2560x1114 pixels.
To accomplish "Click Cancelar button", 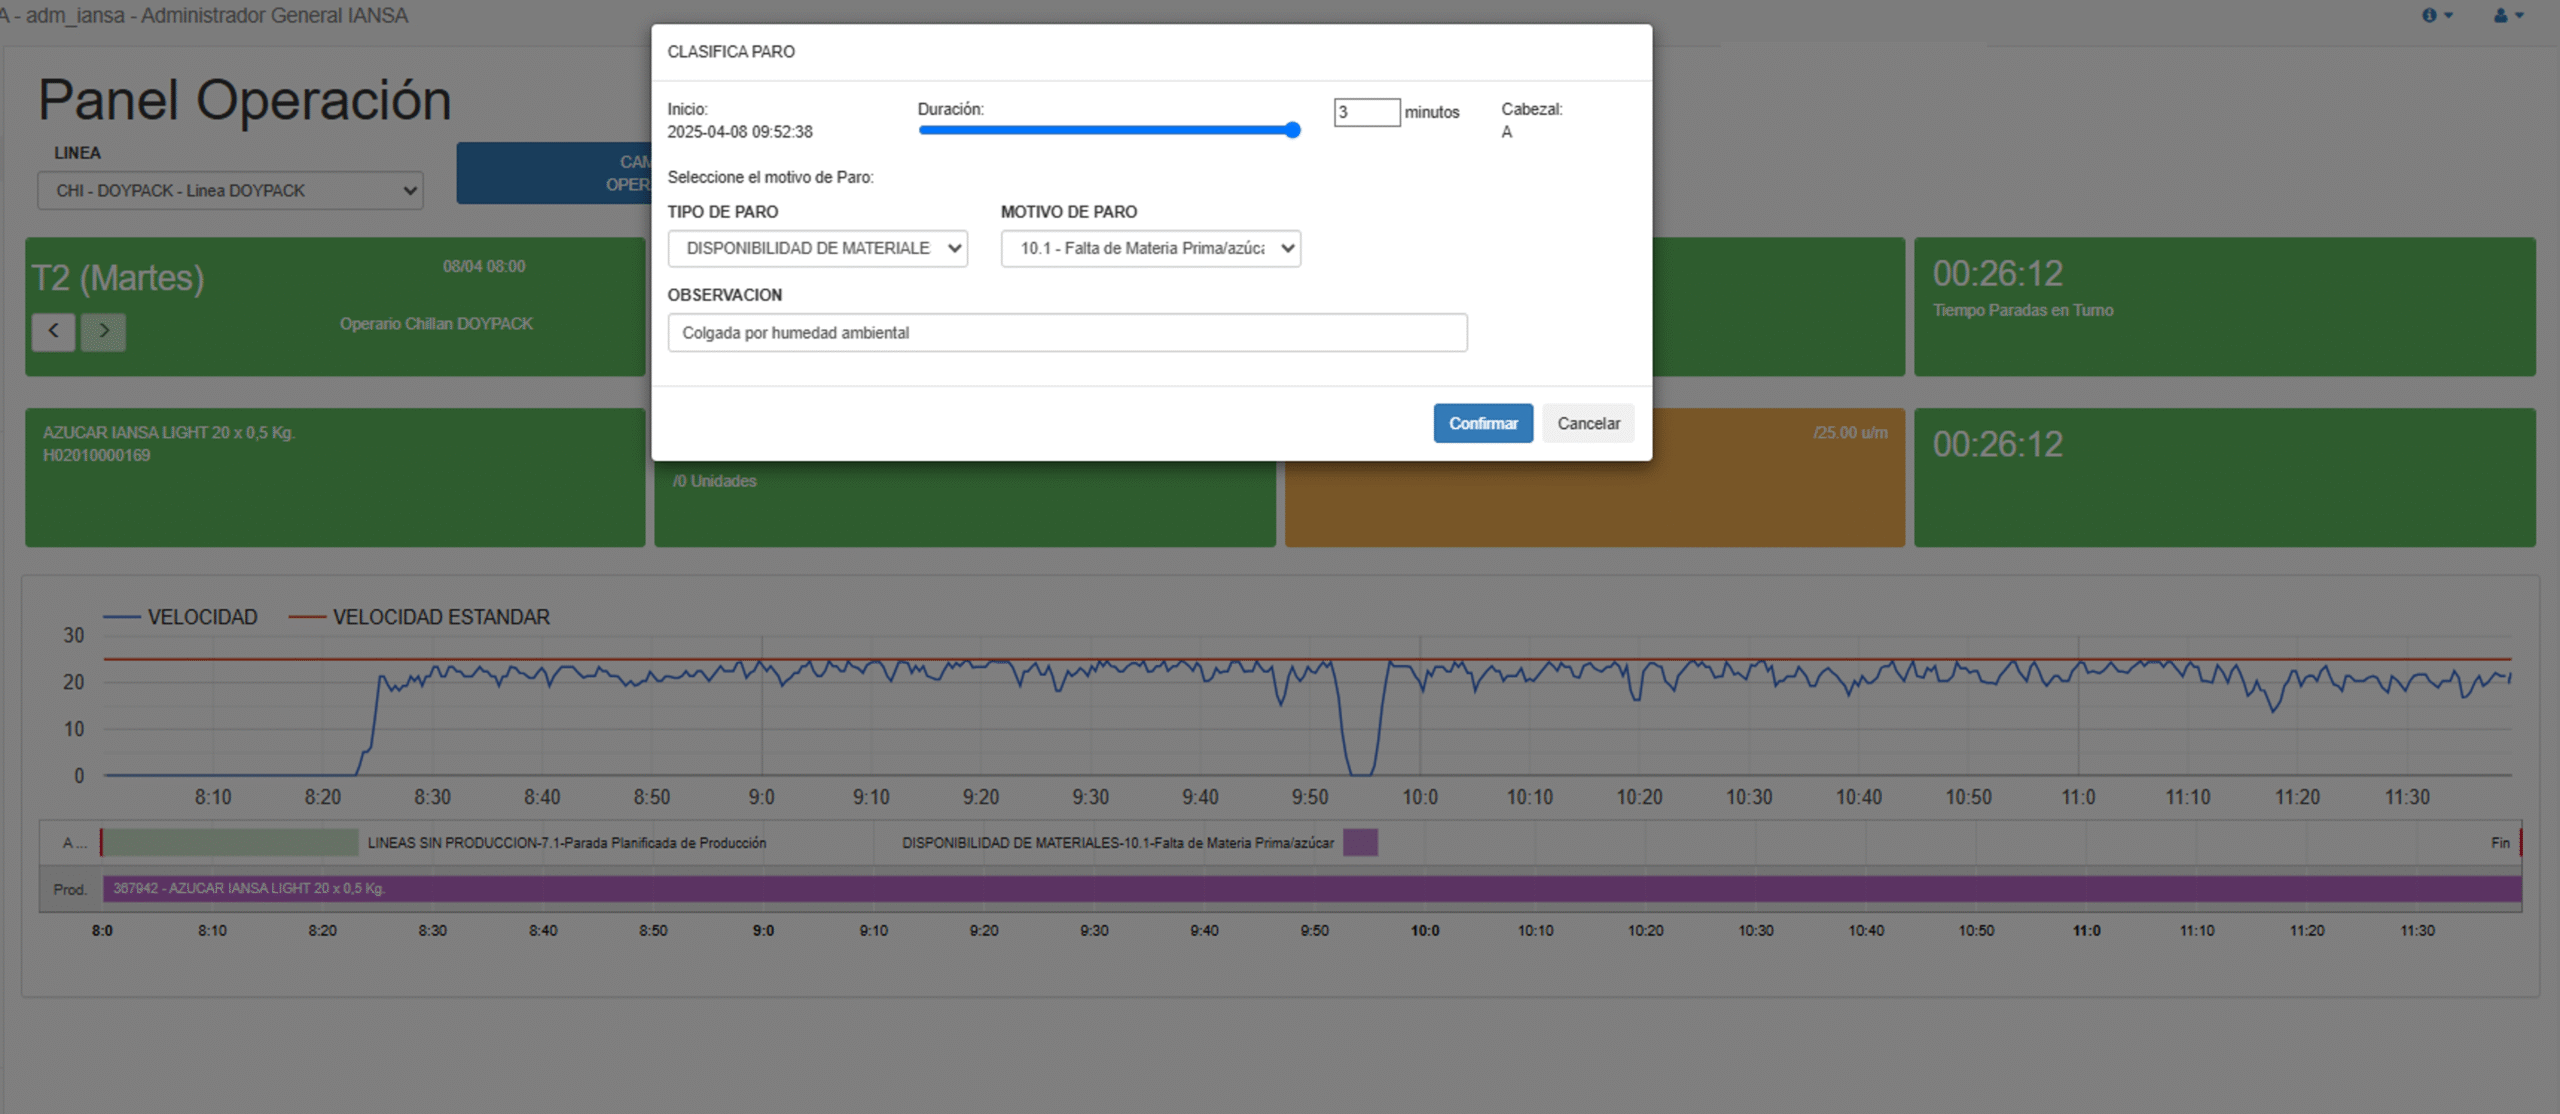I will coord(1587,423).
